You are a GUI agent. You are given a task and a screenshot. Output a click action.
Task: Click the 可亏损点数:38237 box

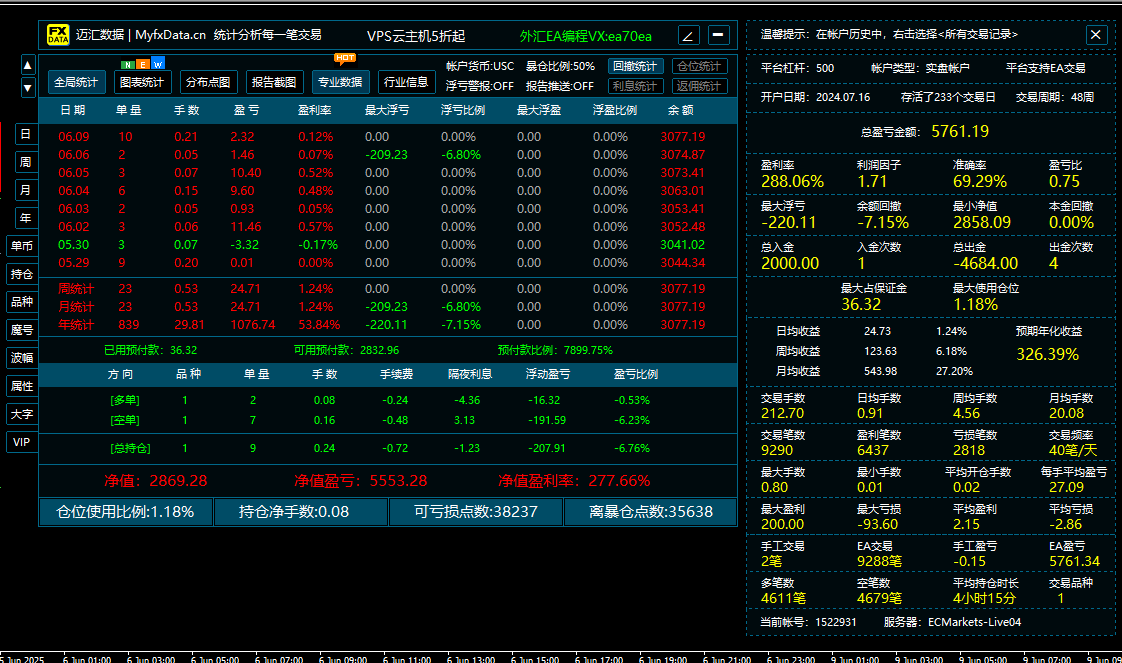[476, 512]
